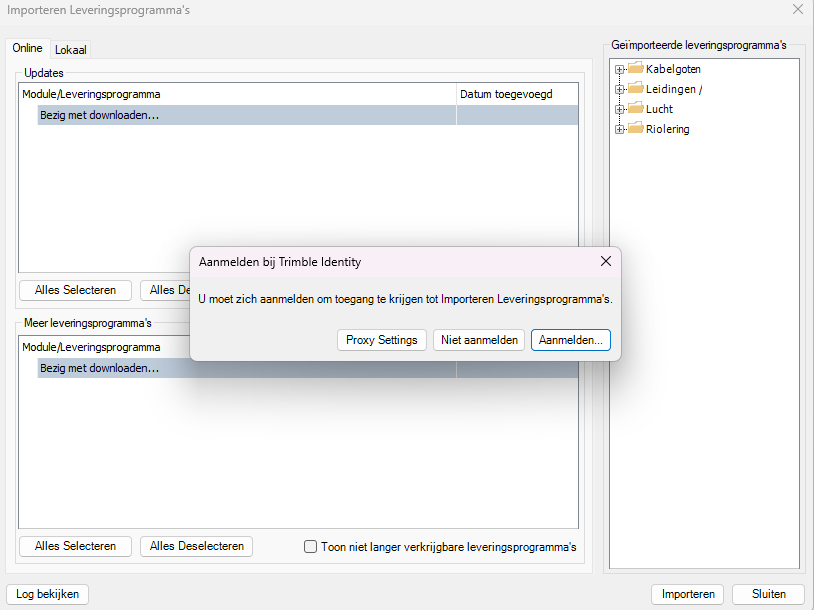Click partially hidden Alles Deselecteren under Updates
Image resolution: width=814 pixels, height=610 pixels.
pos(166,290)
